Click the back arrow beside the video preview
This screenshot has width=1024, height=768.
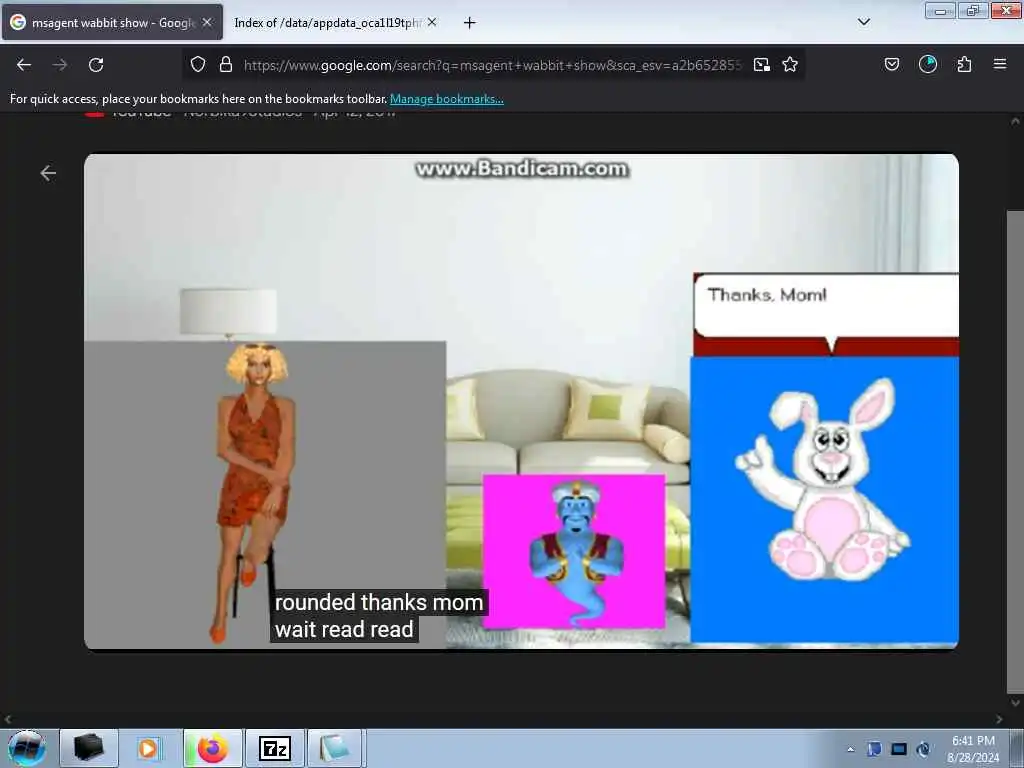(48, 173)
